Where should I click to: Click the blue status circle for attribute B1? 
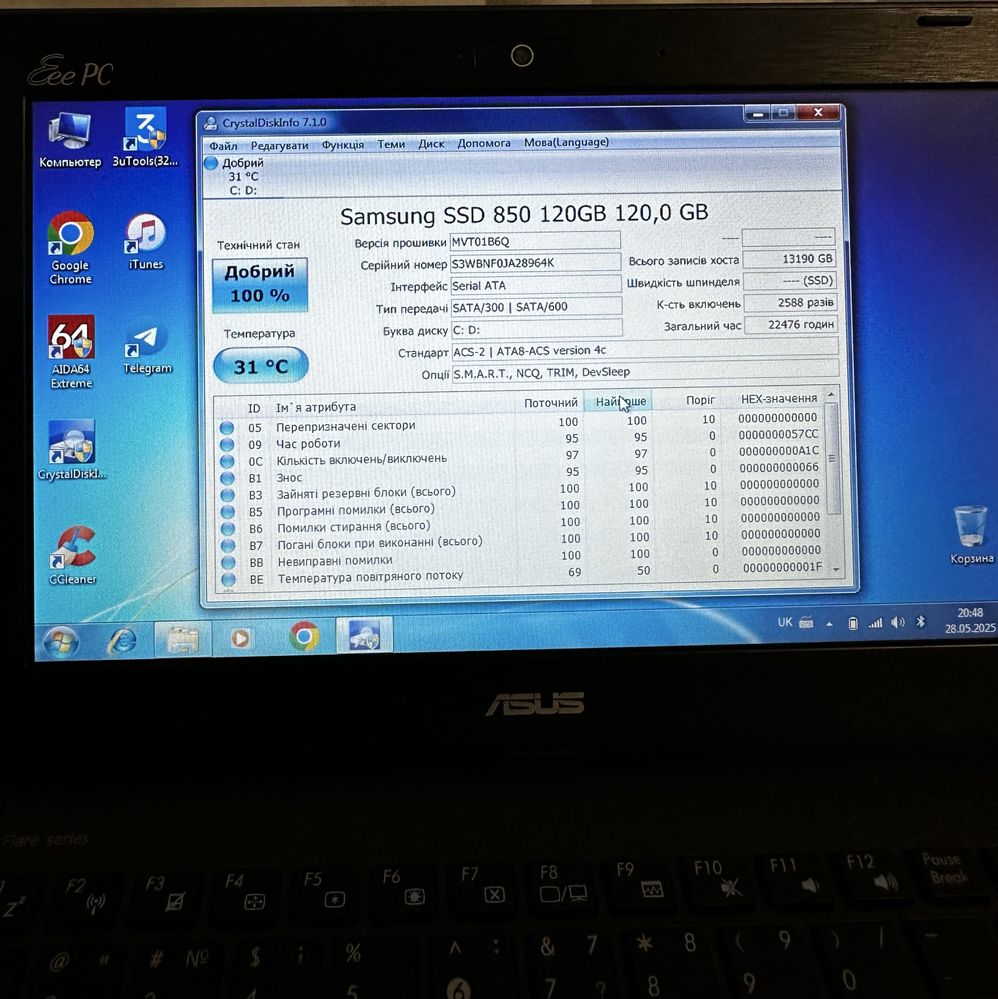click(x=228, y=478)
